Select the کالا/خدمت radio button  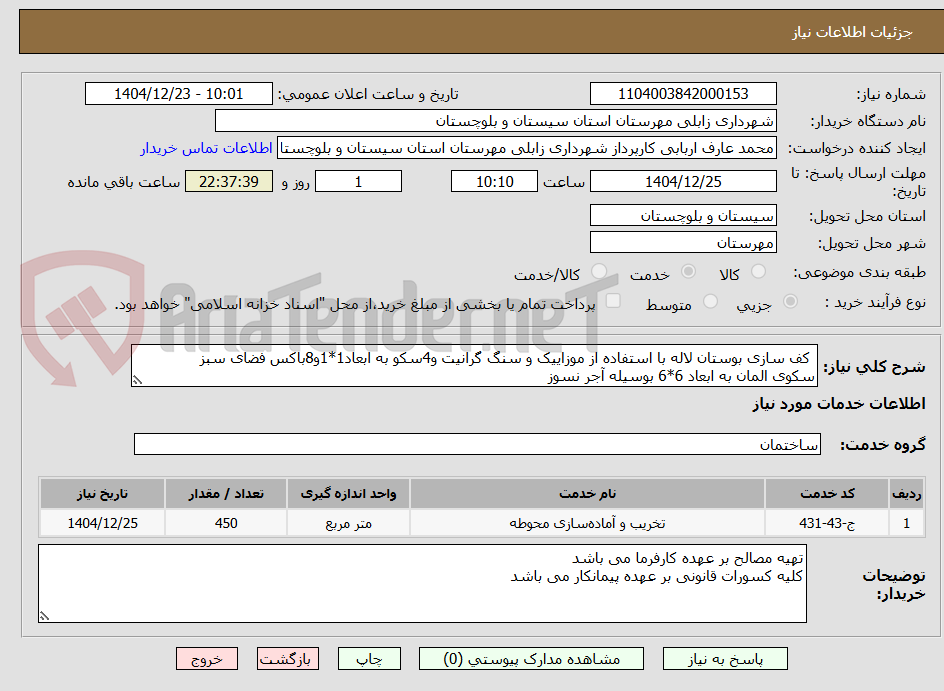598,272
